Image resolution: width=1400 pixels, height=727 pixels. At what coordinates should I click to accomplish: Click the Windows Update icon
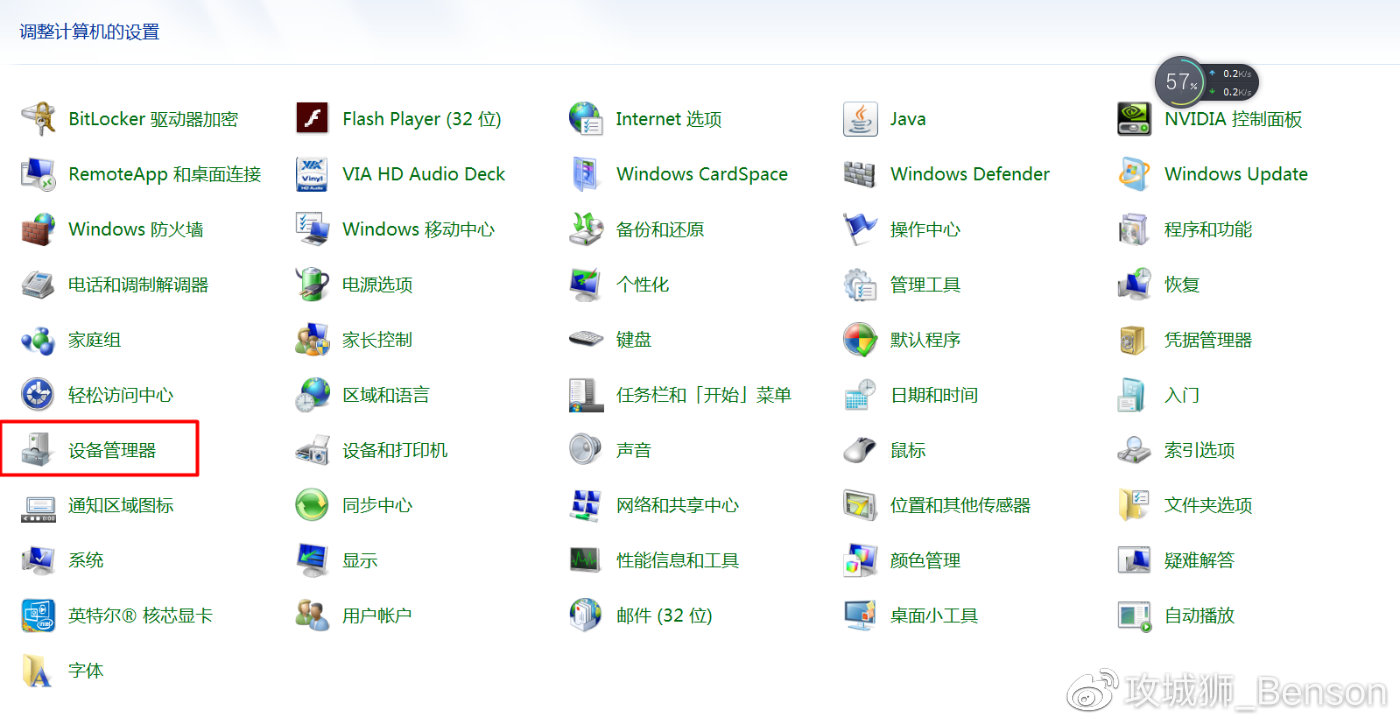coord(1134,174)
